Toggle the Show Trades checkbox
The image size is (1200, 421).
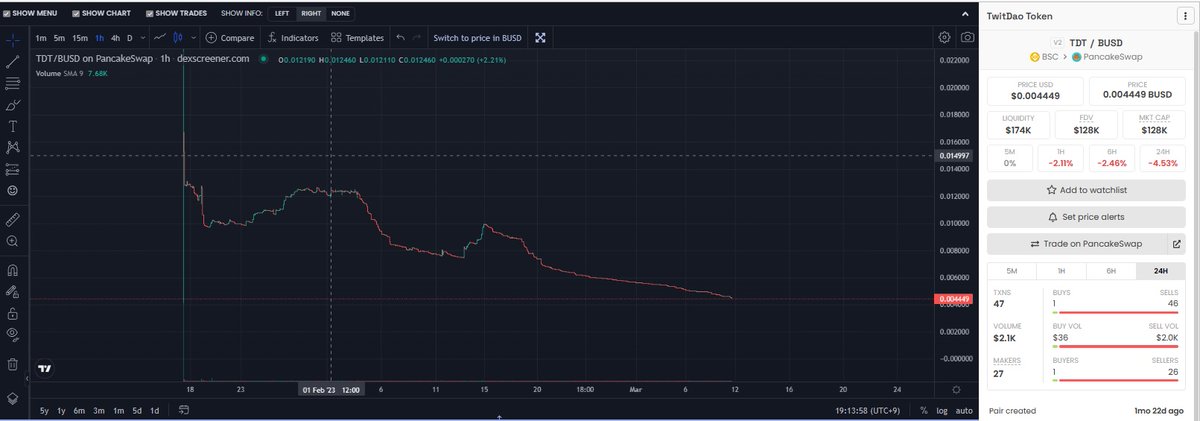click(x=149, y=14)
